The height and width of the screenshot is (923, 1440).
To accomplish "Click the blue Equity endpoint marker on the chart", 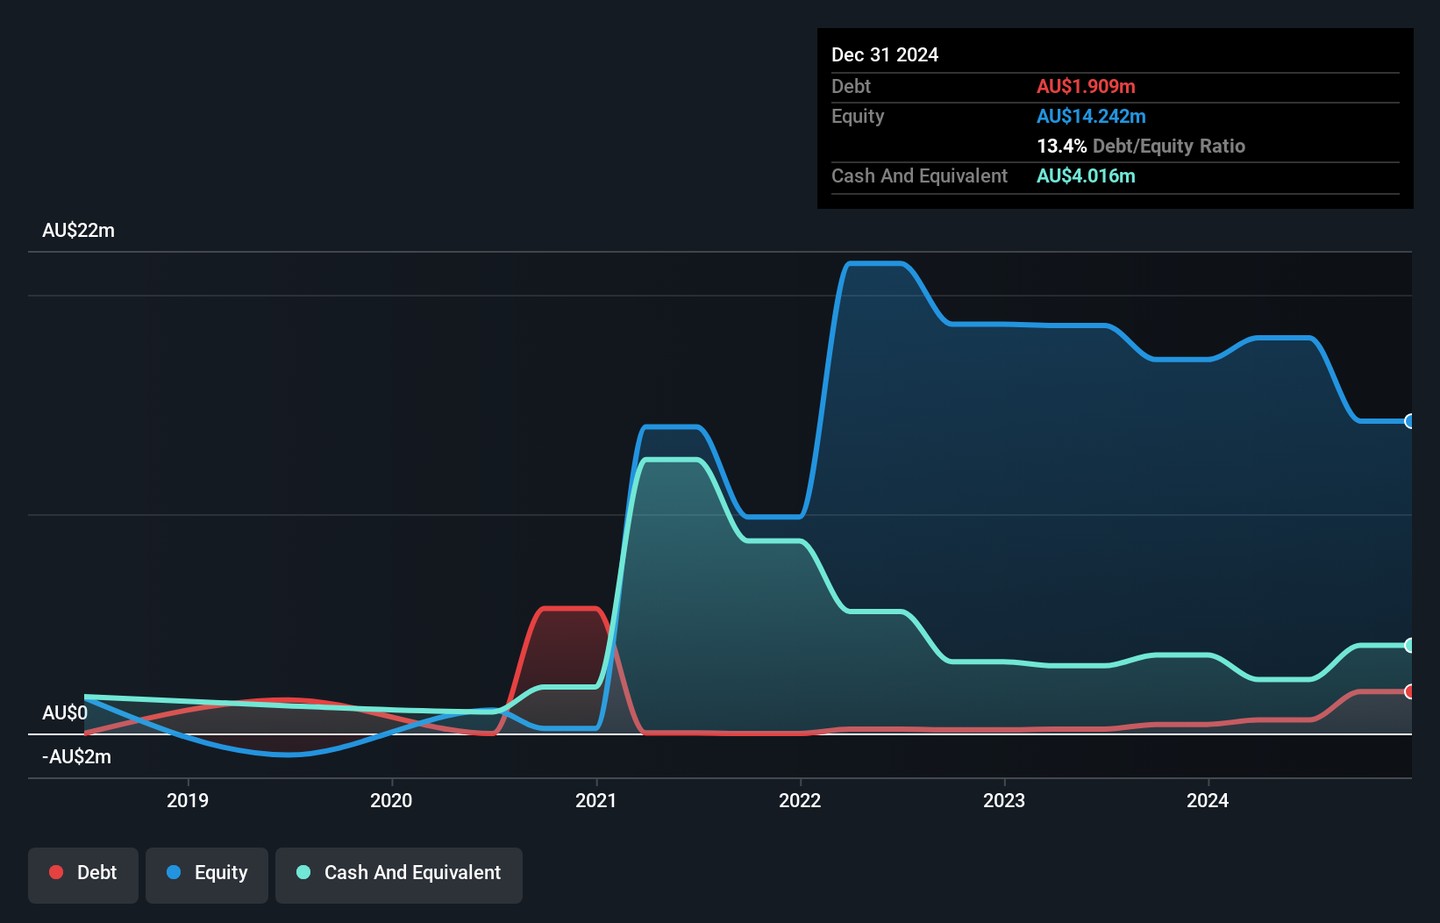I will 1409,421.
